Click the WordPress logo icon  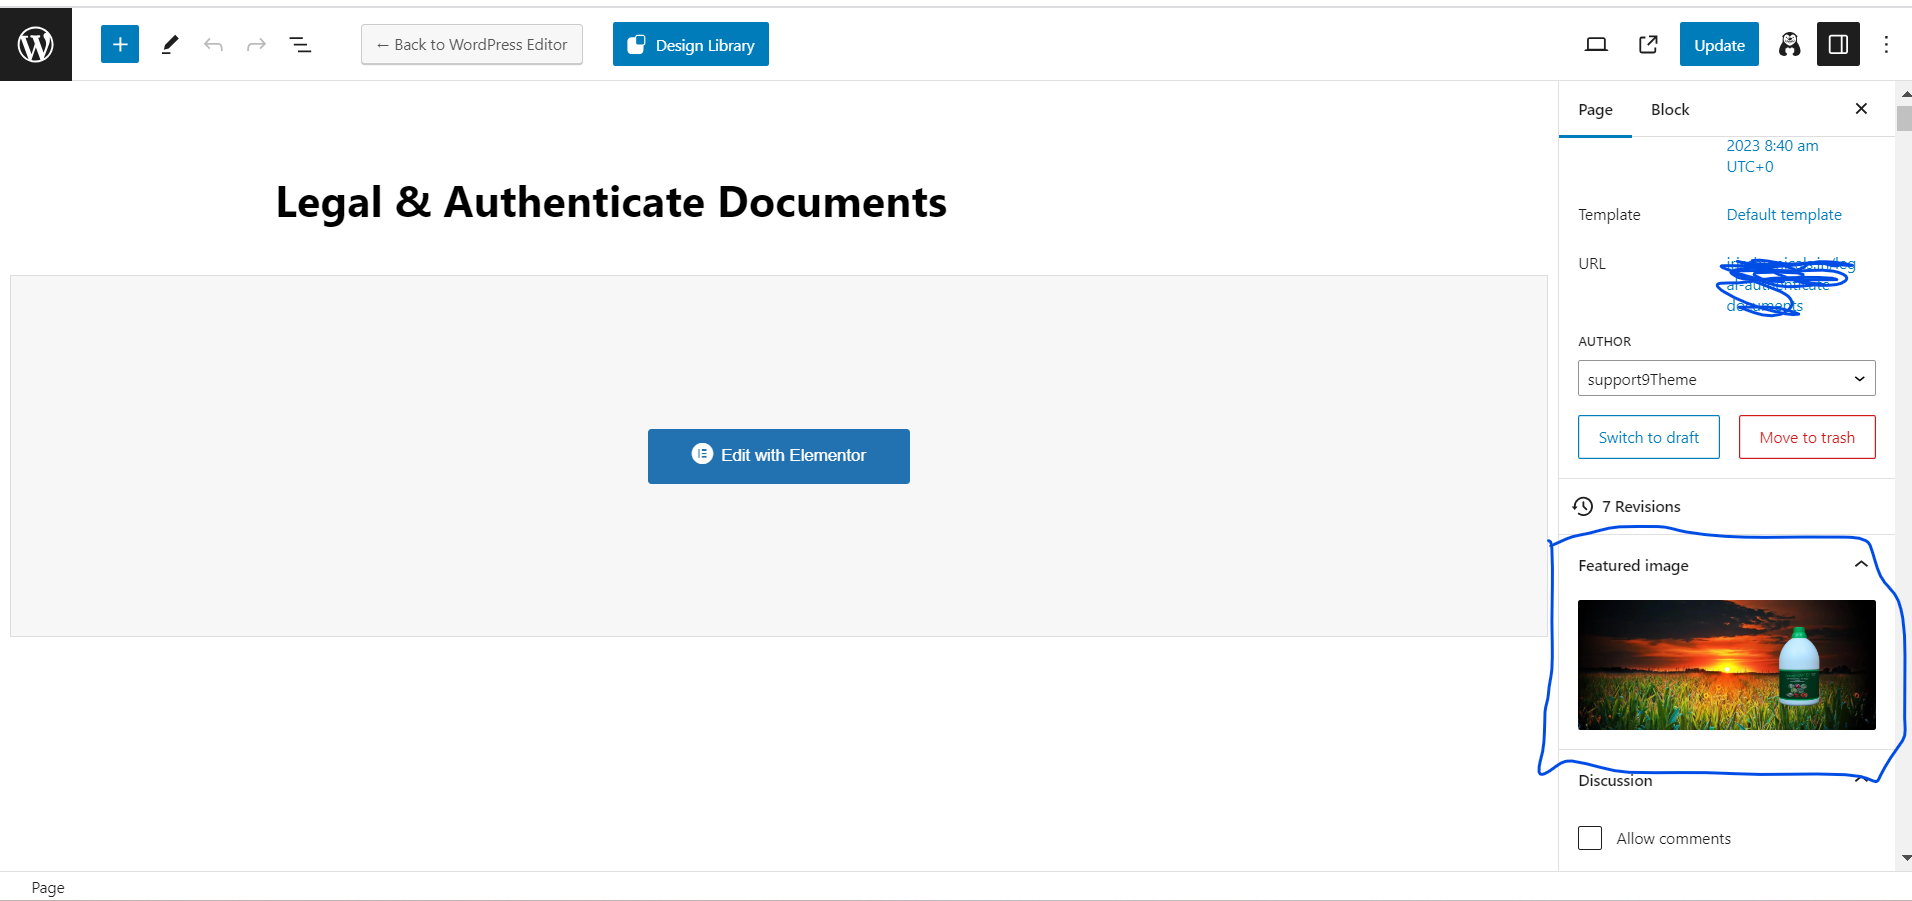[36, 45]
